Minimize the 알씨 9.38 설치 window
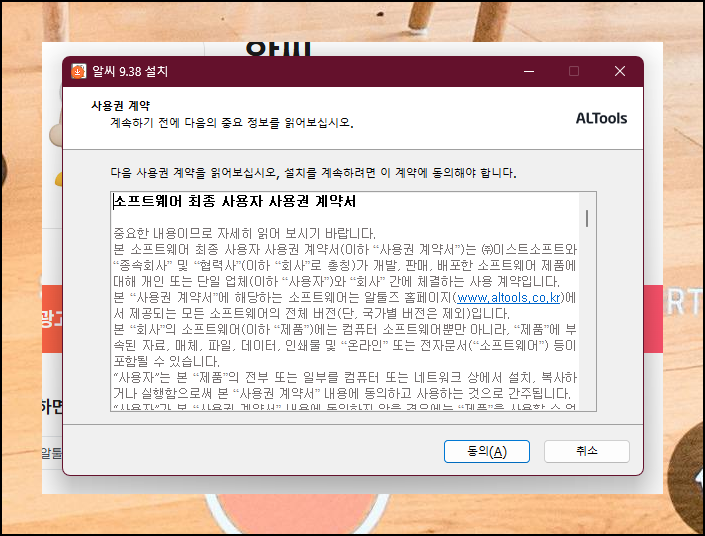 (529, 71)
